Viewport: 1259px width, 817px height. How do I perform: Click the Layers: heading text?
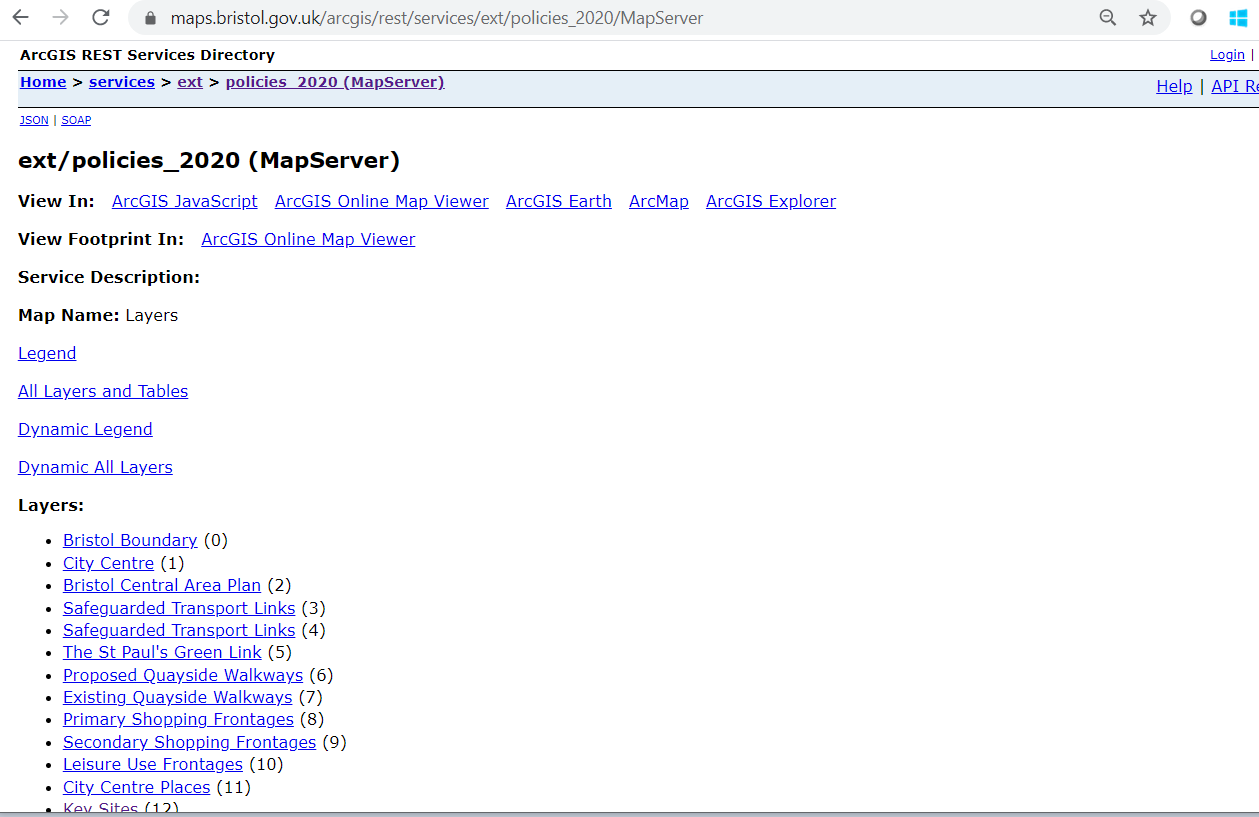click(x=51, y=505)
